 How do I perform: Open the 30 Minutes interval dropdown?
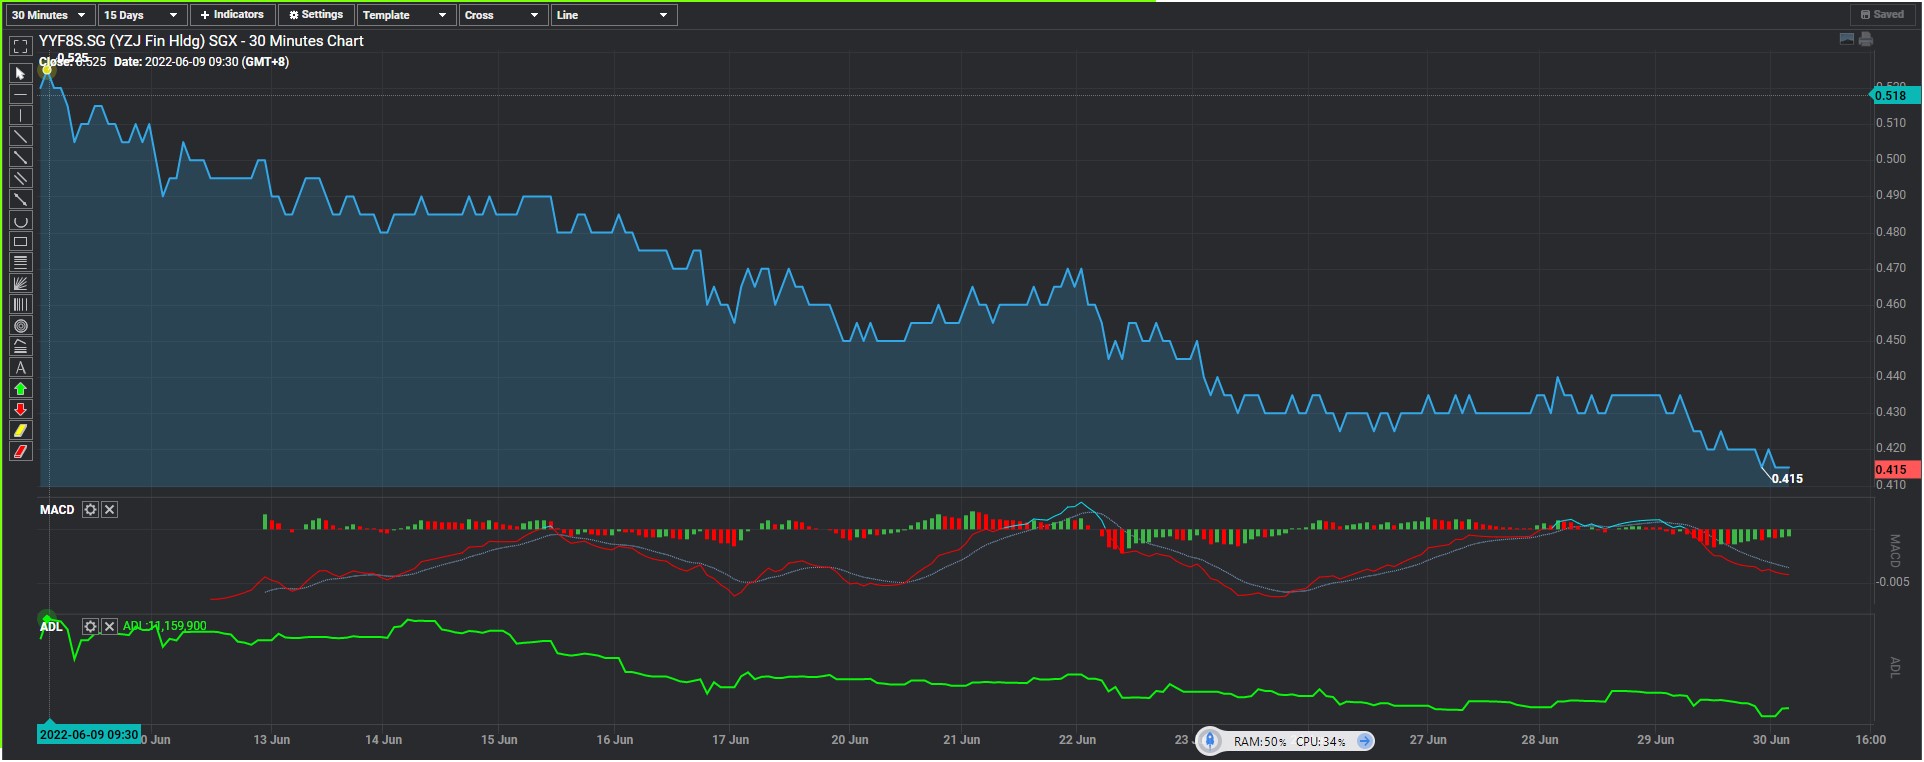tap(48, 15)
